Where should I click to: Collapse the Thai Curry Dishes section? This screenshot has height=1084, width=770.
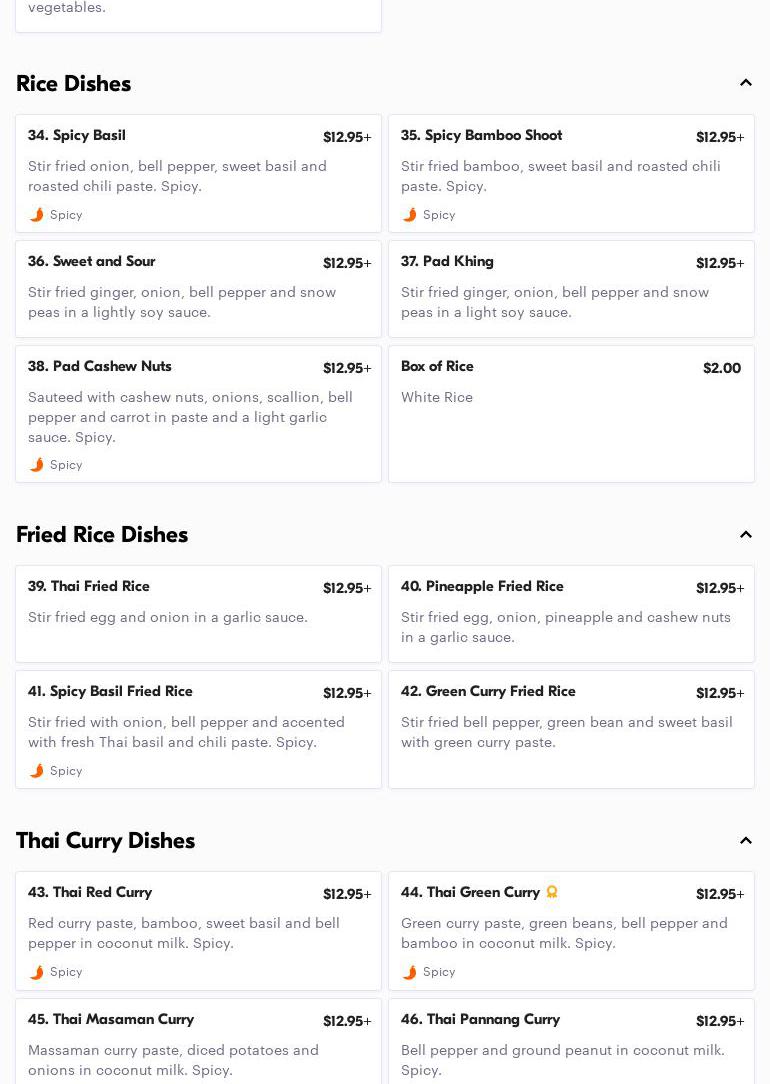[745, 841]
